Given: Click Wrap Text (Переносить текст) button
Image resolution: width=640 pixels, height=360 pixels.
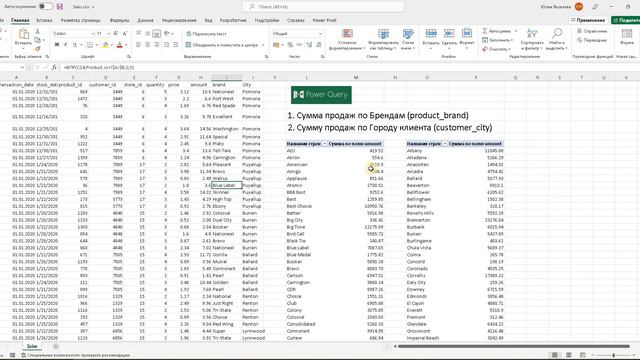Looking at the screenshot, I should 206,34.
